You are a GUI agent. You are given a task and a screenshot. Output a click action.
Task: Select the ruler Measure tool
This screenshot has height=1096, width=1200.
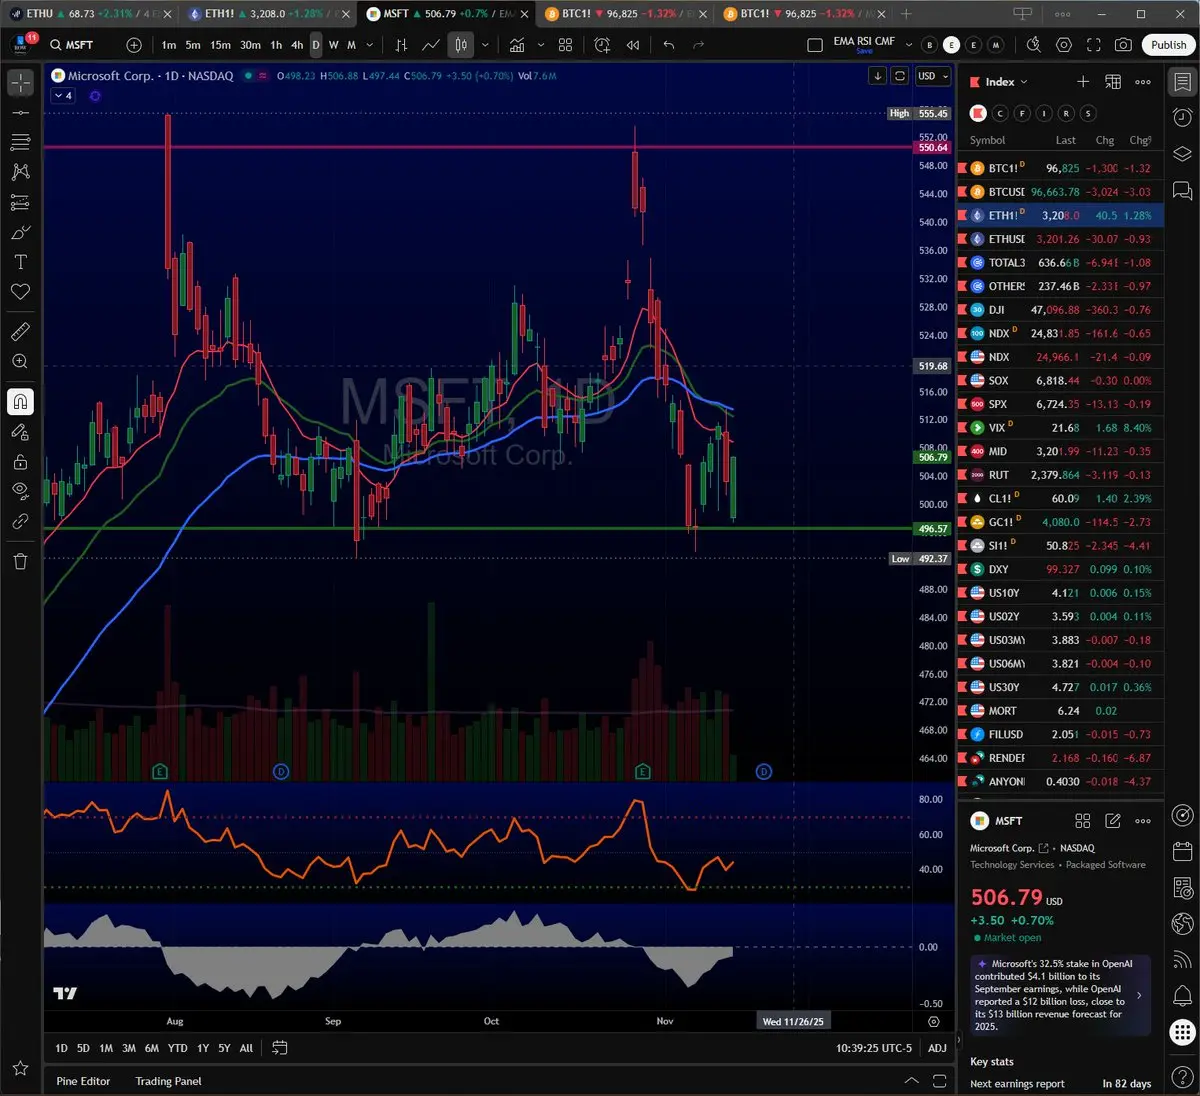point(20,331)
